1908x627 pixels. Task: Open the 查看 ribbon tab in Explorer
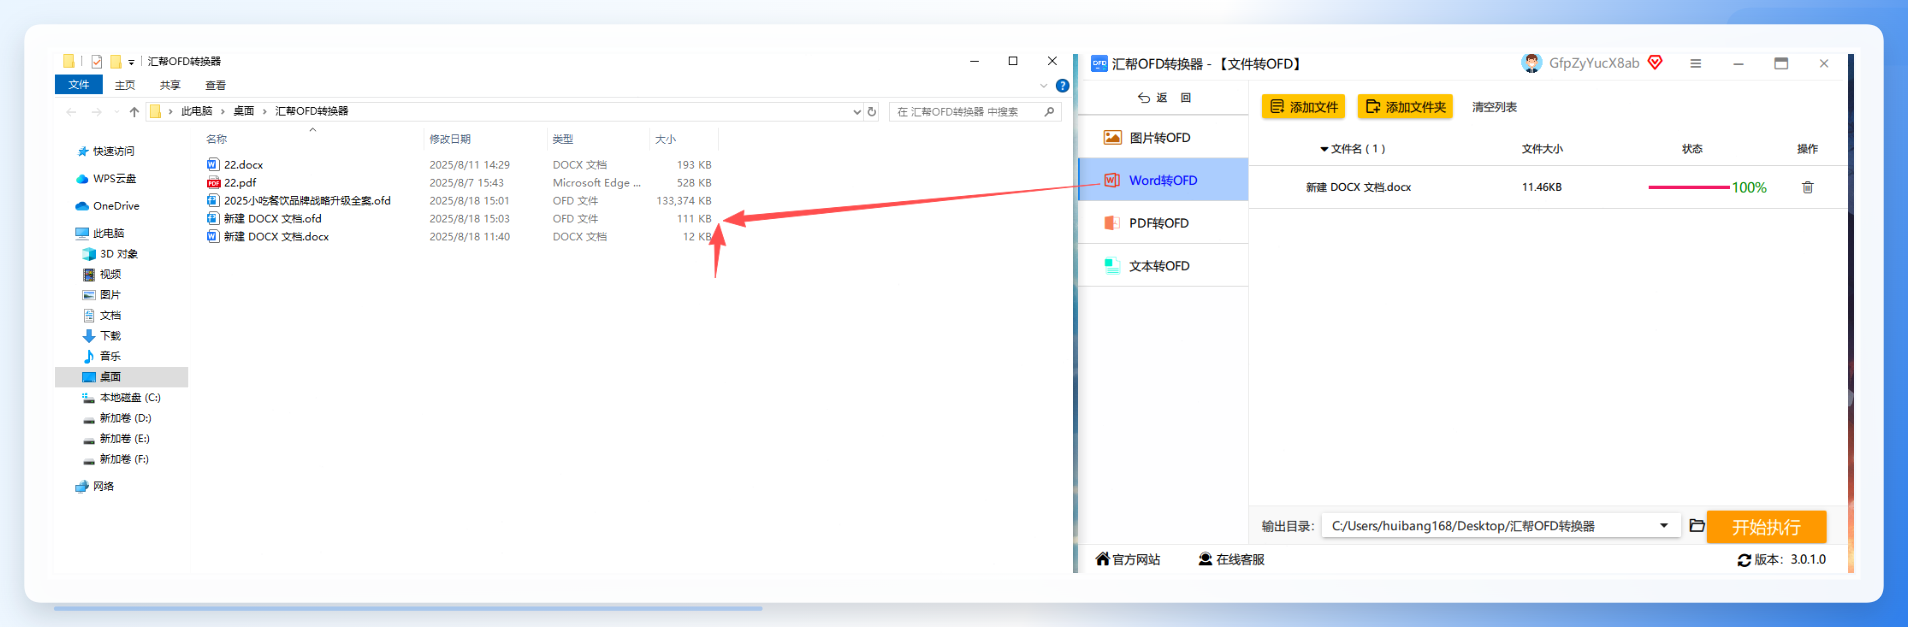[215, 85]
